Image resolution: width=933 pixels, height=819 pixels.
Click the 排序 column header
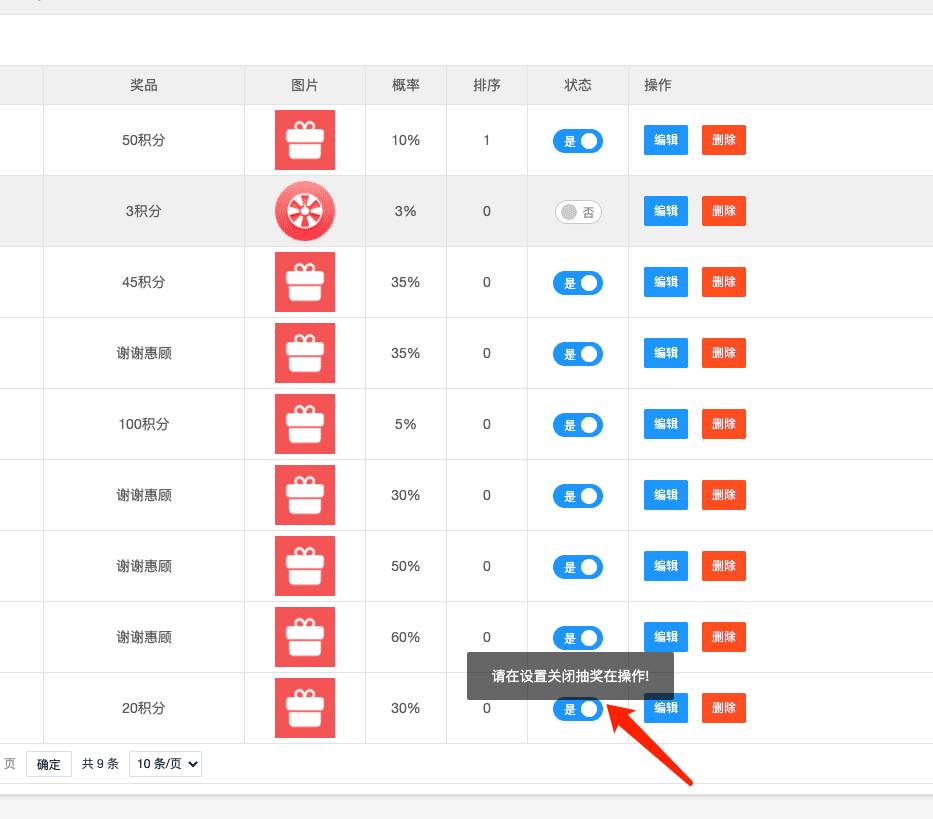(487, 85)
